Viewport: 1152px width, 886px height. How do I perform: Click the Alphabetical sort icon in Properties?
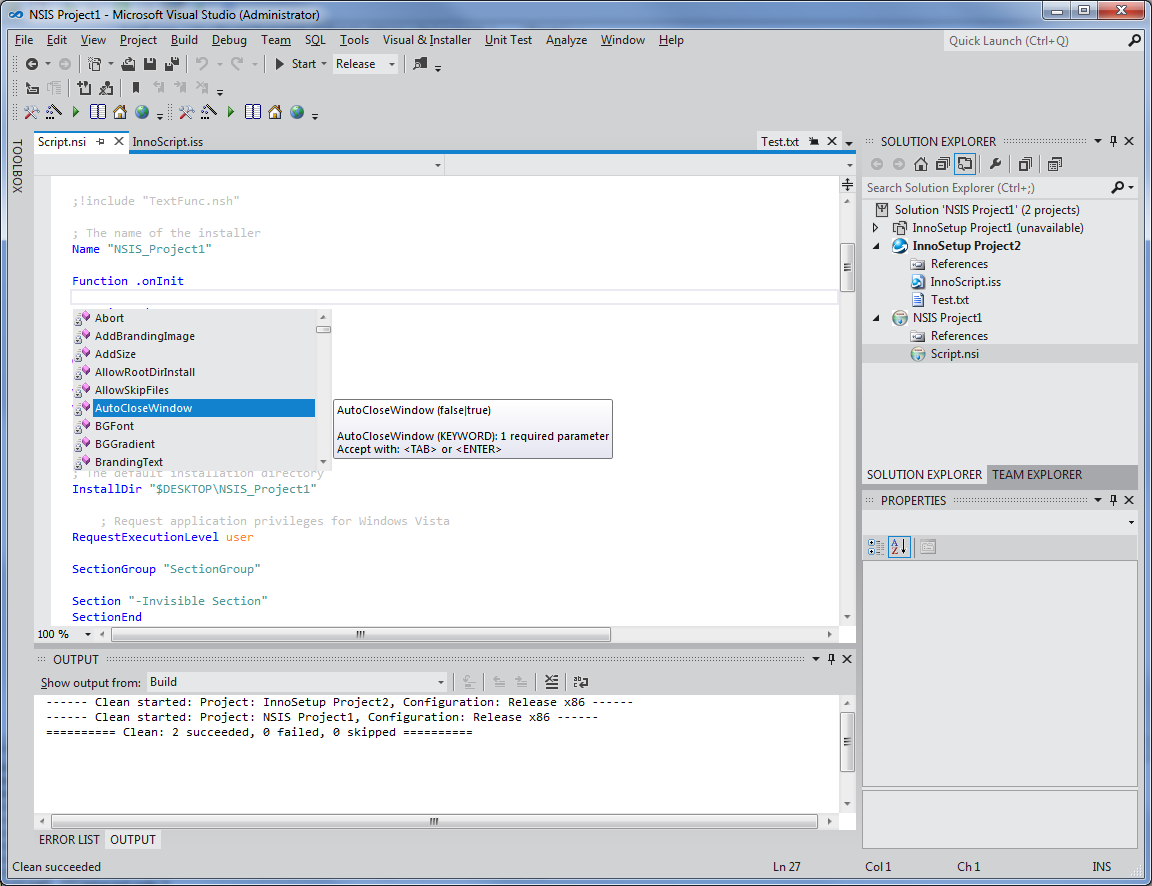point(899,547)
